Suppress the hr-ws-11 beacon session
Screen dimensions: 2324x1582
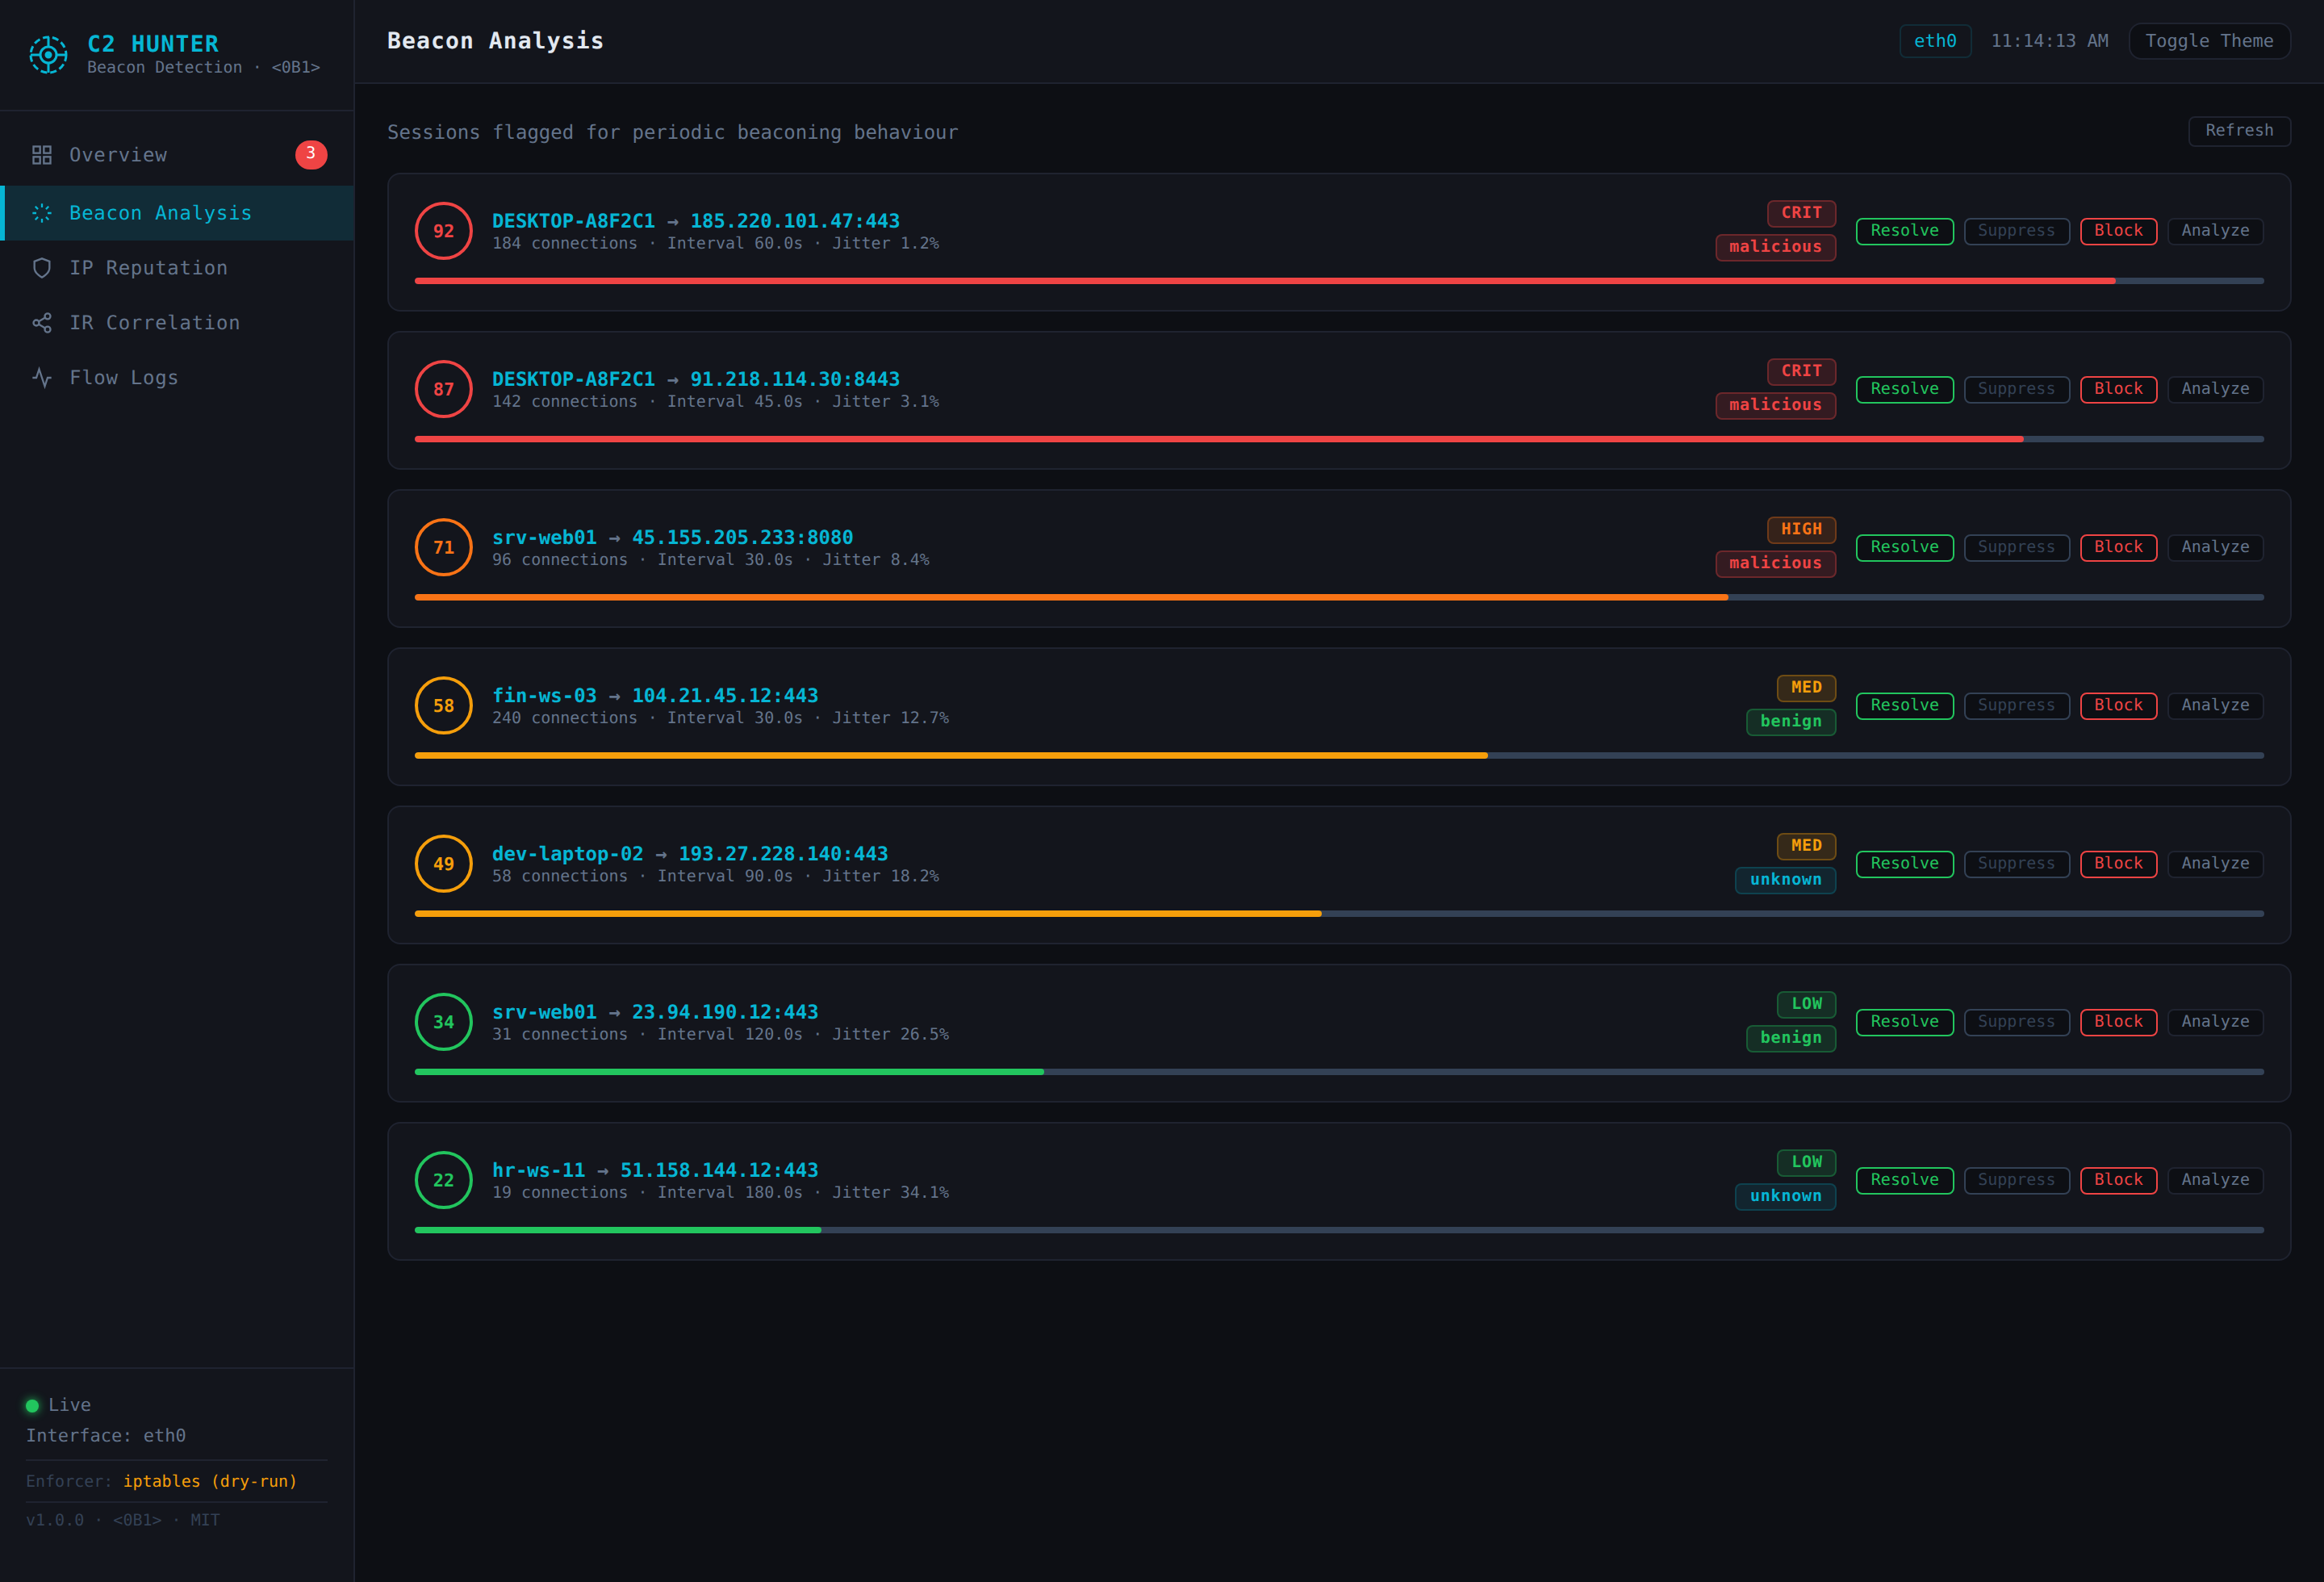click(x=2016, y=1180)
